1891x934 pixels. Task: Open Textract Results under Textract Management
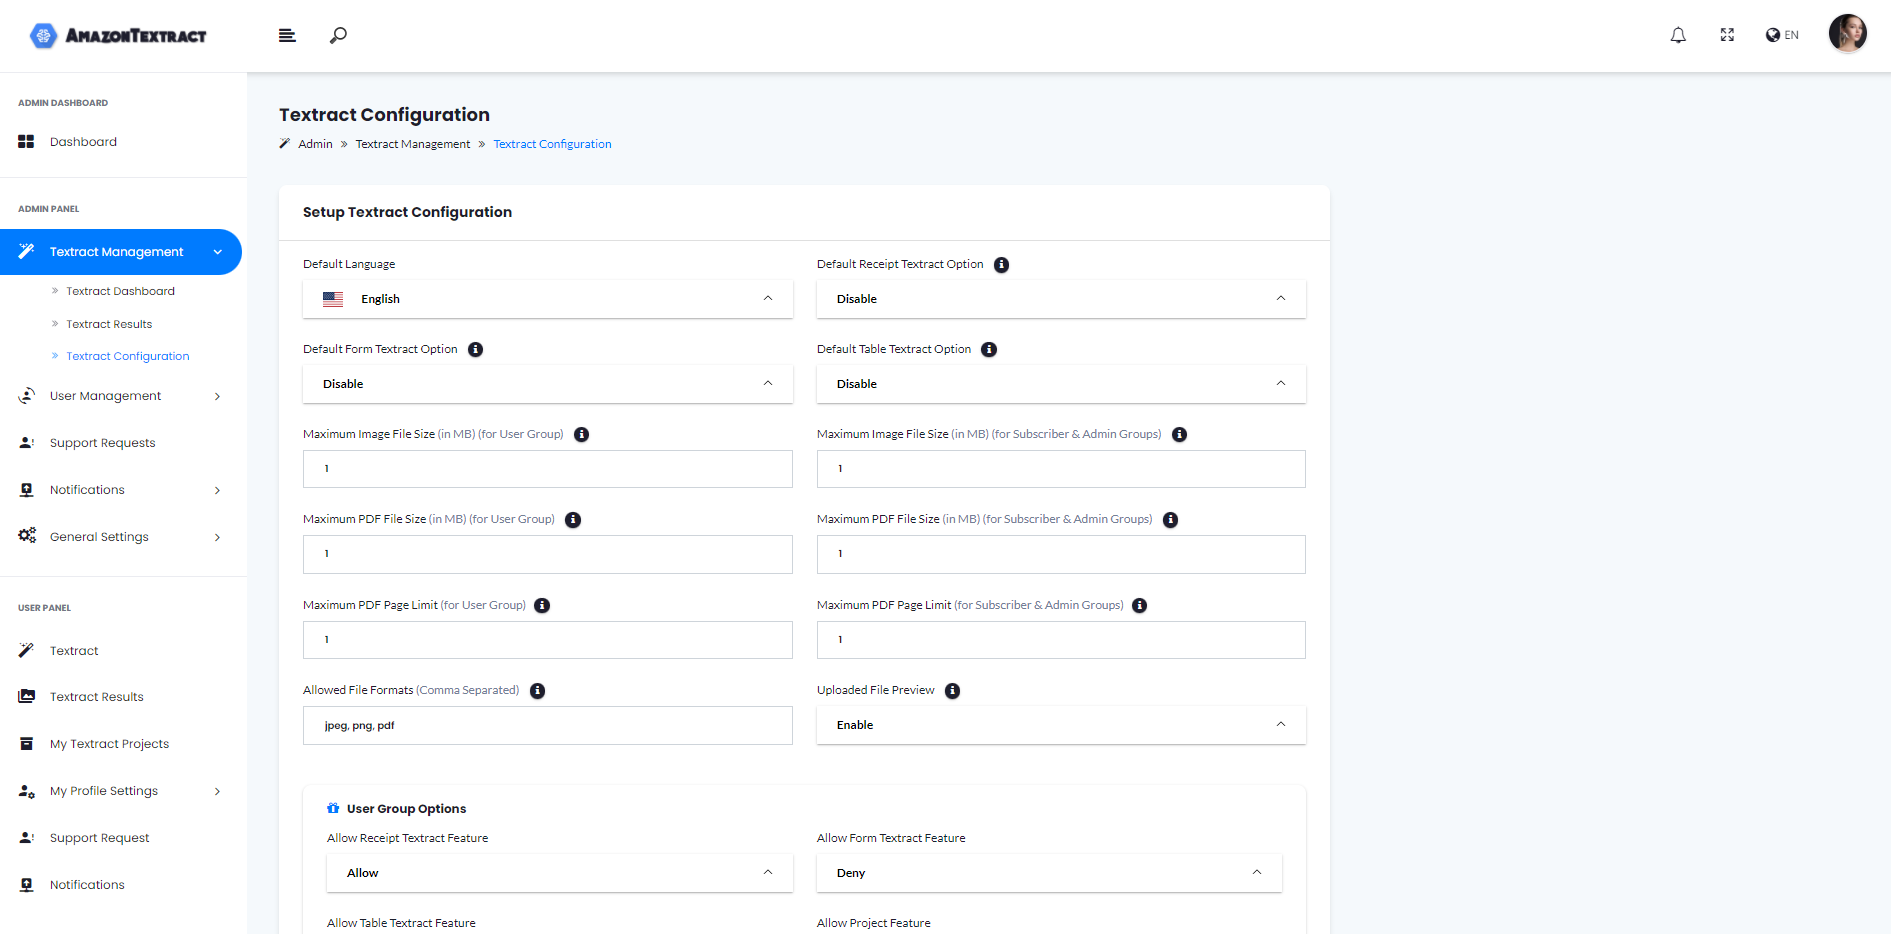pos(109,324)
